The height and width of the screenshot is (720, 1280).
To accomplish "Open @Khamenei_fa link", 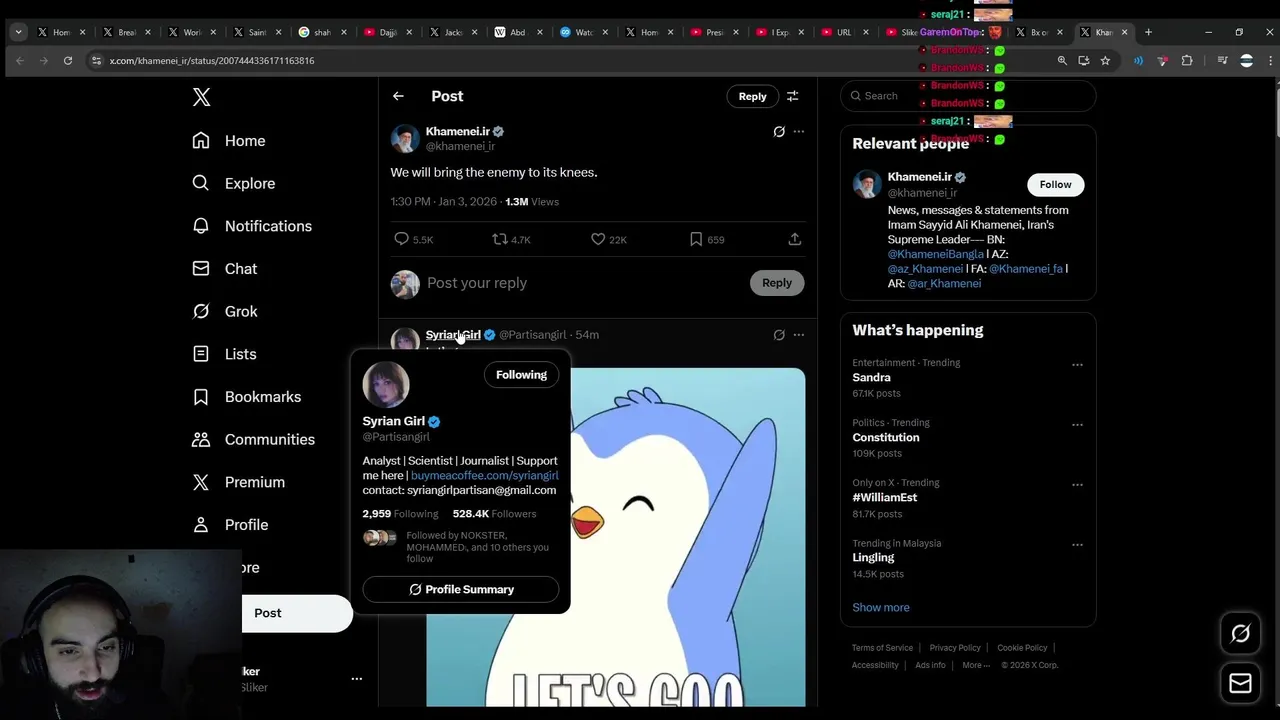I will (1026, 269).
